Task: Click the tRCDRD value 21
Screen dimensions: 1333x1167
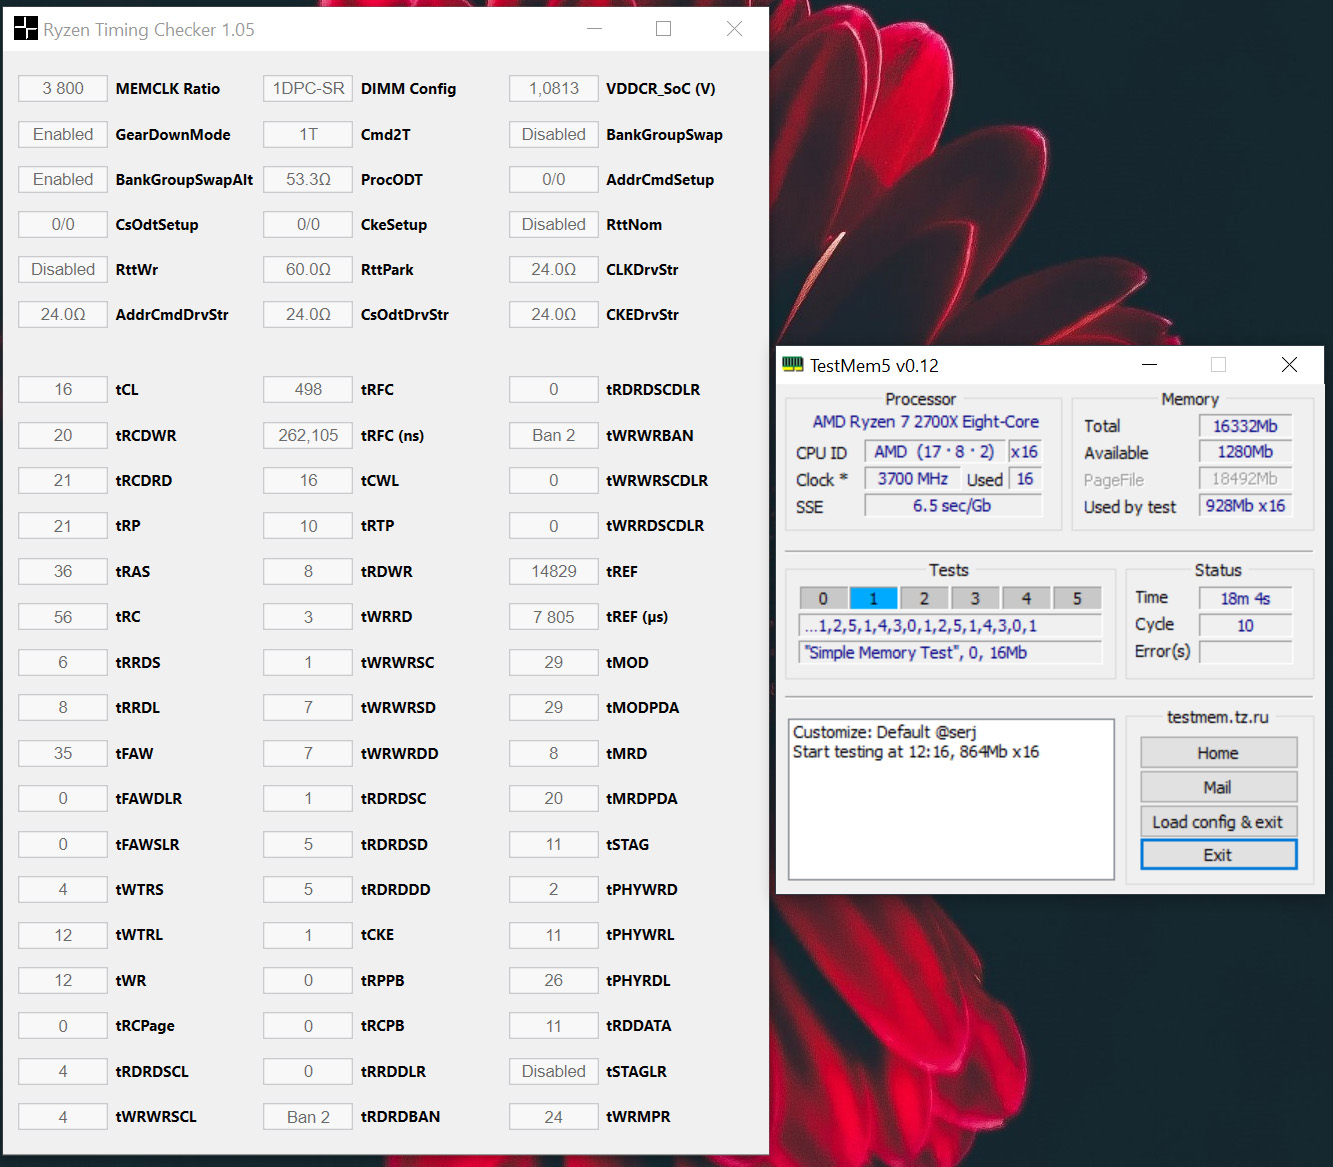Action: (63, 480)
